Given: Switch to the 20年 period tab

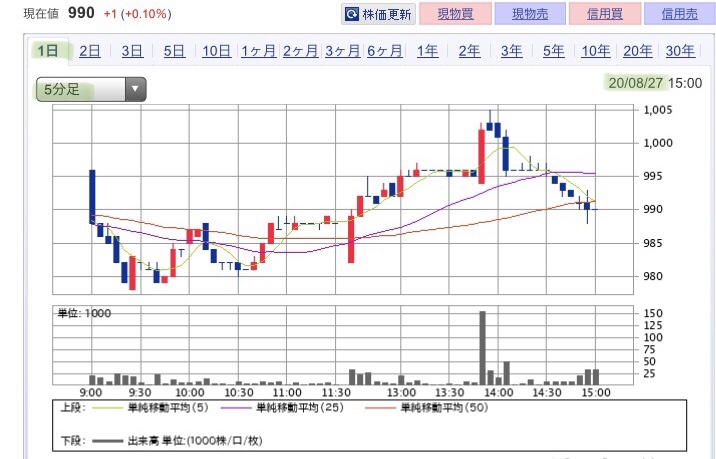Looking at the screenshot, I should [x=638, y=51].
